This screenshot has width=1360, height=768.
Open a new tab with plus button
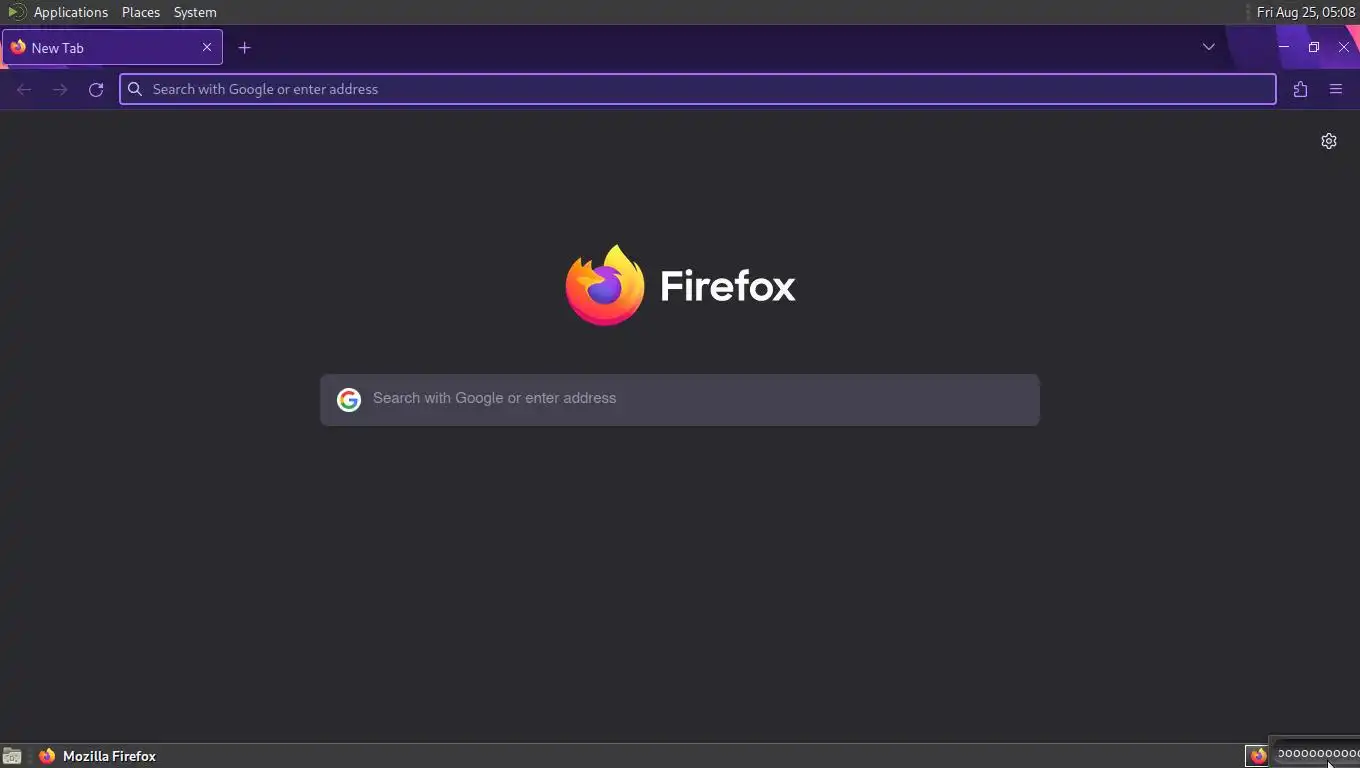coord(244,48)
